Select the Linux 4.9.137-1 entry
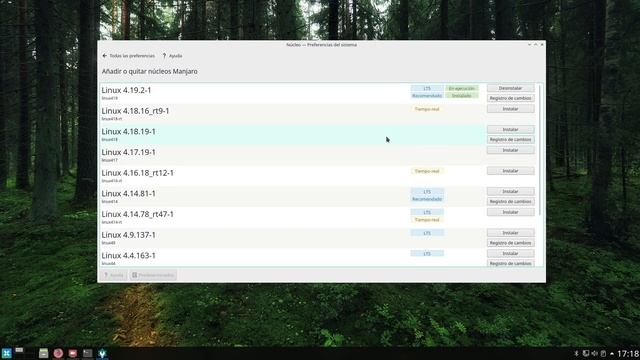The width and height of the screenshot is (640, 360). pos(128,235)
